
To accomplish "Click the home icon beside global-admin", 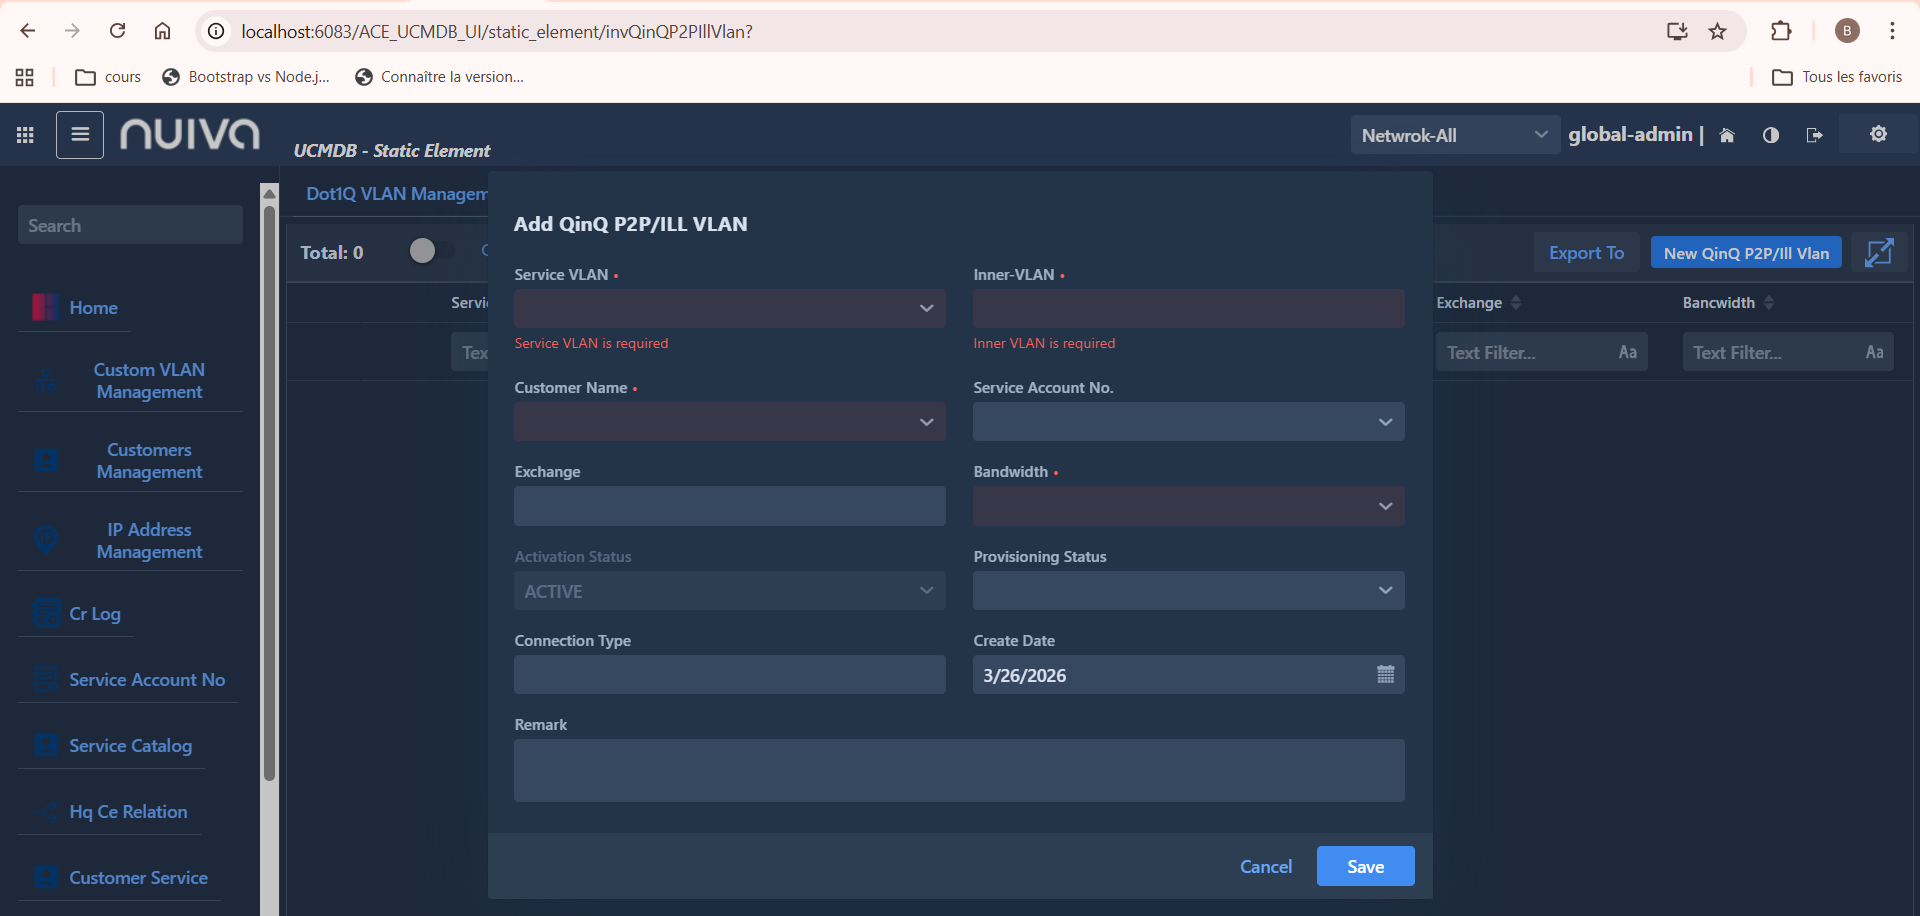I will (1727, 136).
